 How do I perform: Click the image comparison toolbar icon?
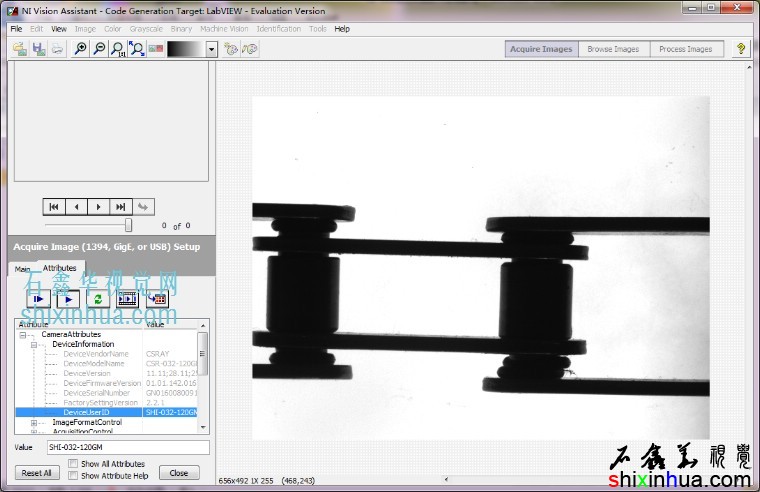click(x=156, y=49)
